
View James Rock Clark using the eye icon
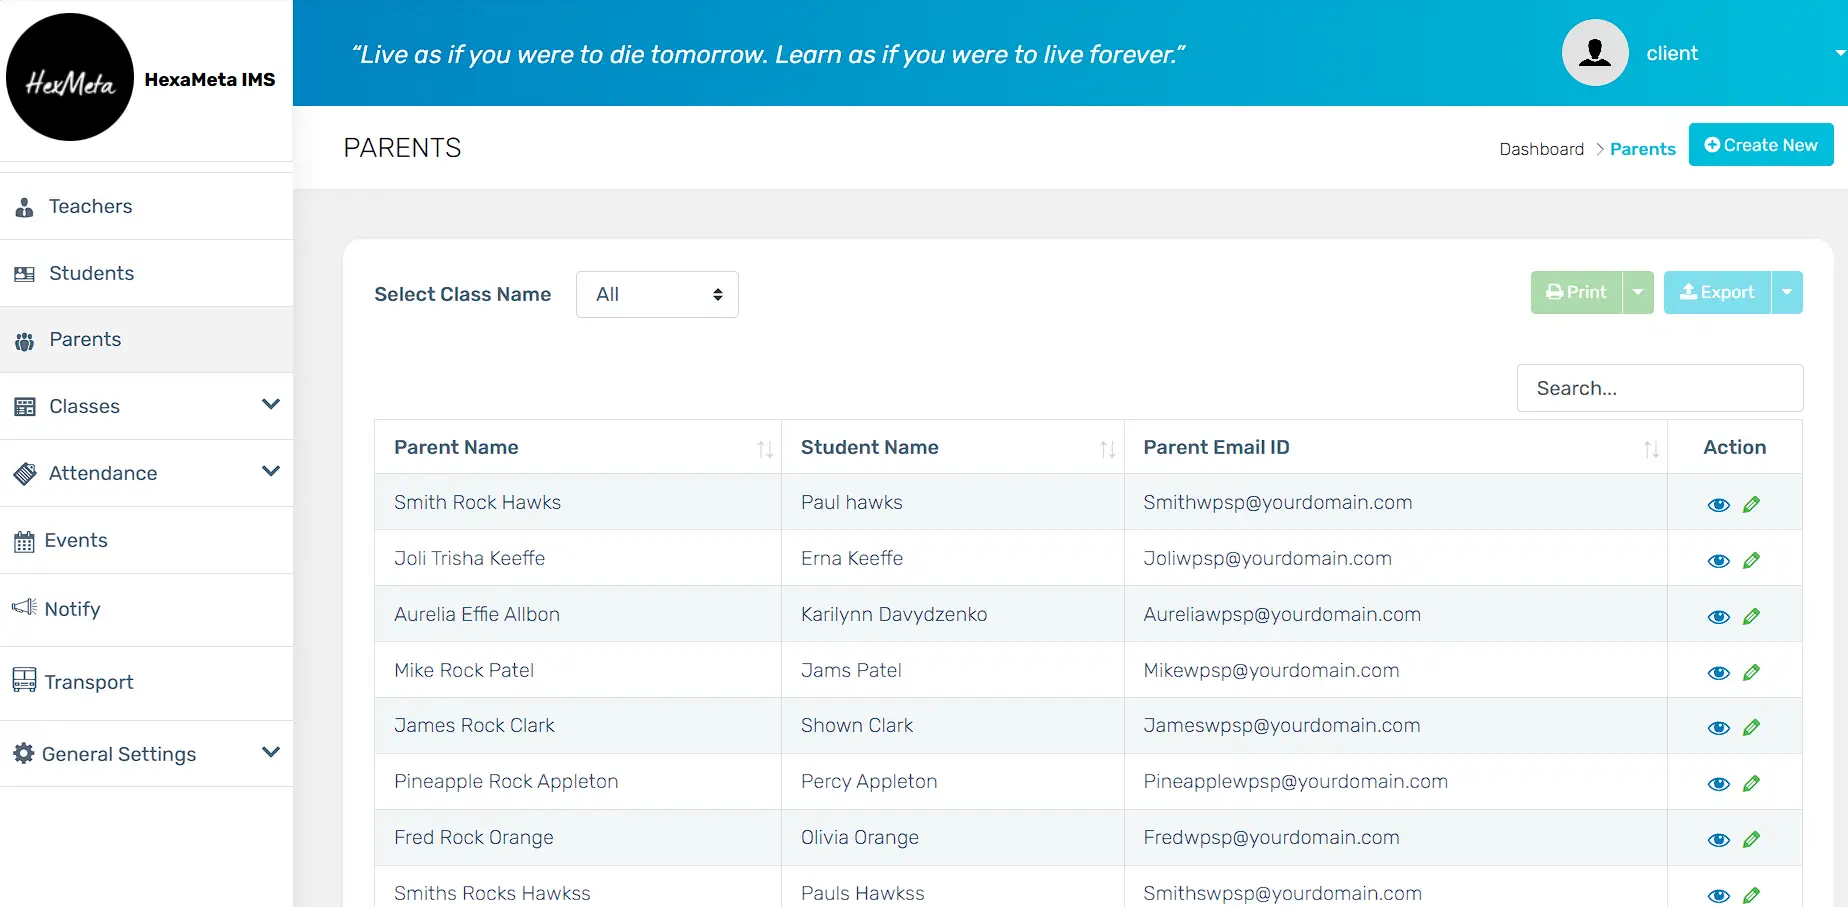click(1718, 728)
